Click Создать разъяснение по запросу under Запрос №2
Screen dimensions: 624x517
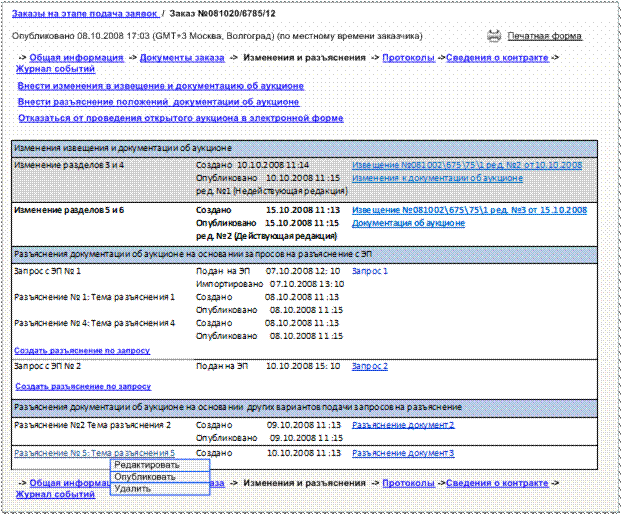point(83,386)
